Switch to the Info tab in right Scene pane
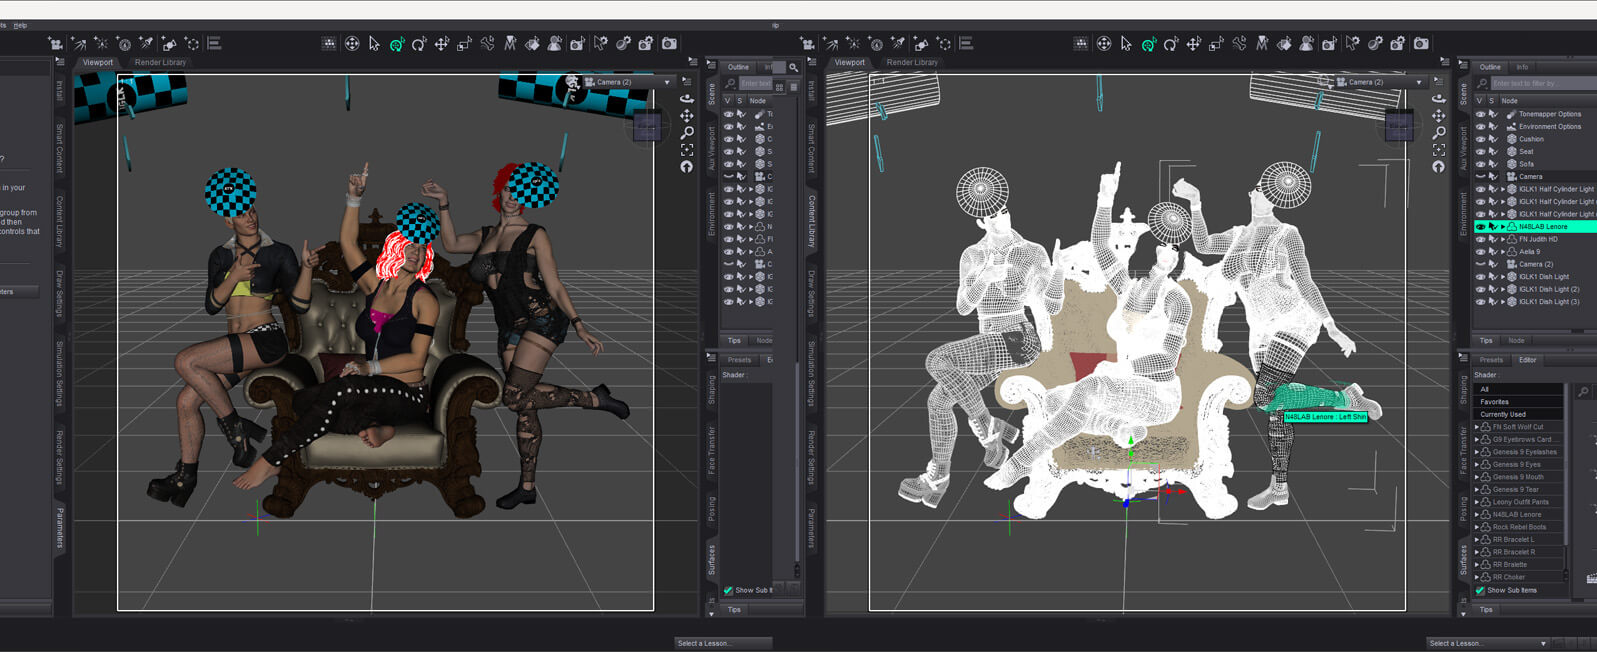The height and width of the screenshot is (652, 1597). click(1522, 67)
